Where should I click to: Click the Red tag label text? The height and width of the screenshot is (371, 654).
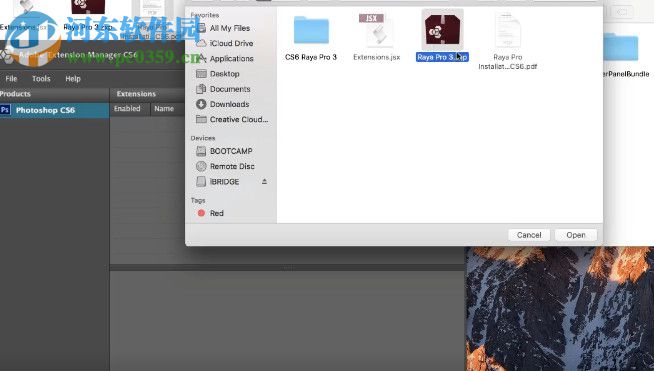216,213
